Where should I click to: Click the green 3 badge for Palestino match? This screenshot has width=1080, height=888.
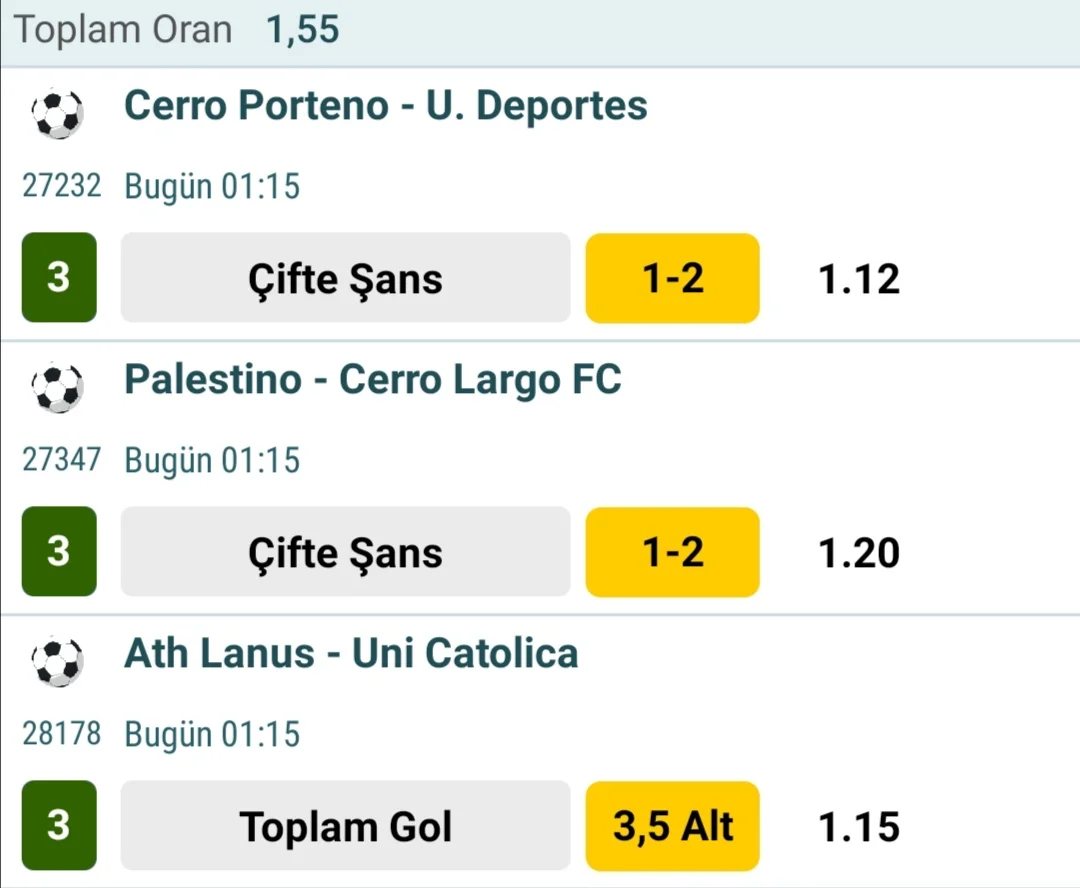pos(59,552)
